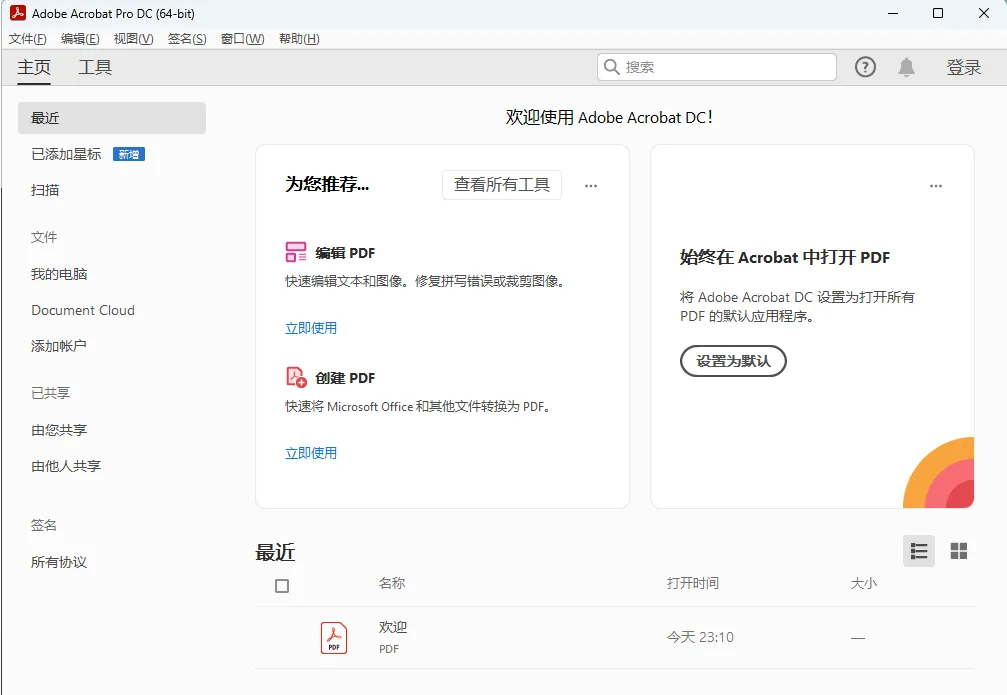Open the notifications bell icon

[x=906, y=67]
